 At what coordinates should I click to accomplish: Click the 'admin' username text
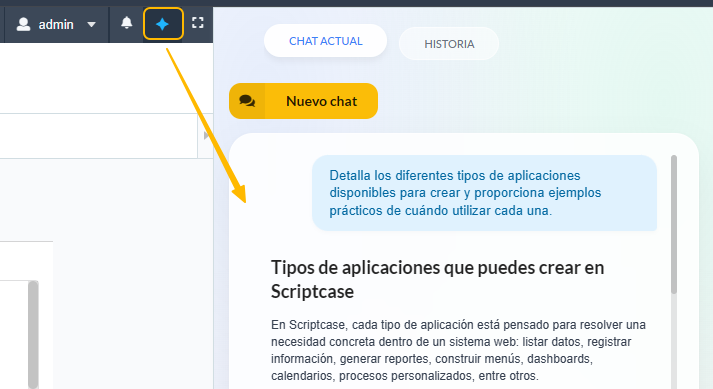pyautogui.click(x=56, y=25)
